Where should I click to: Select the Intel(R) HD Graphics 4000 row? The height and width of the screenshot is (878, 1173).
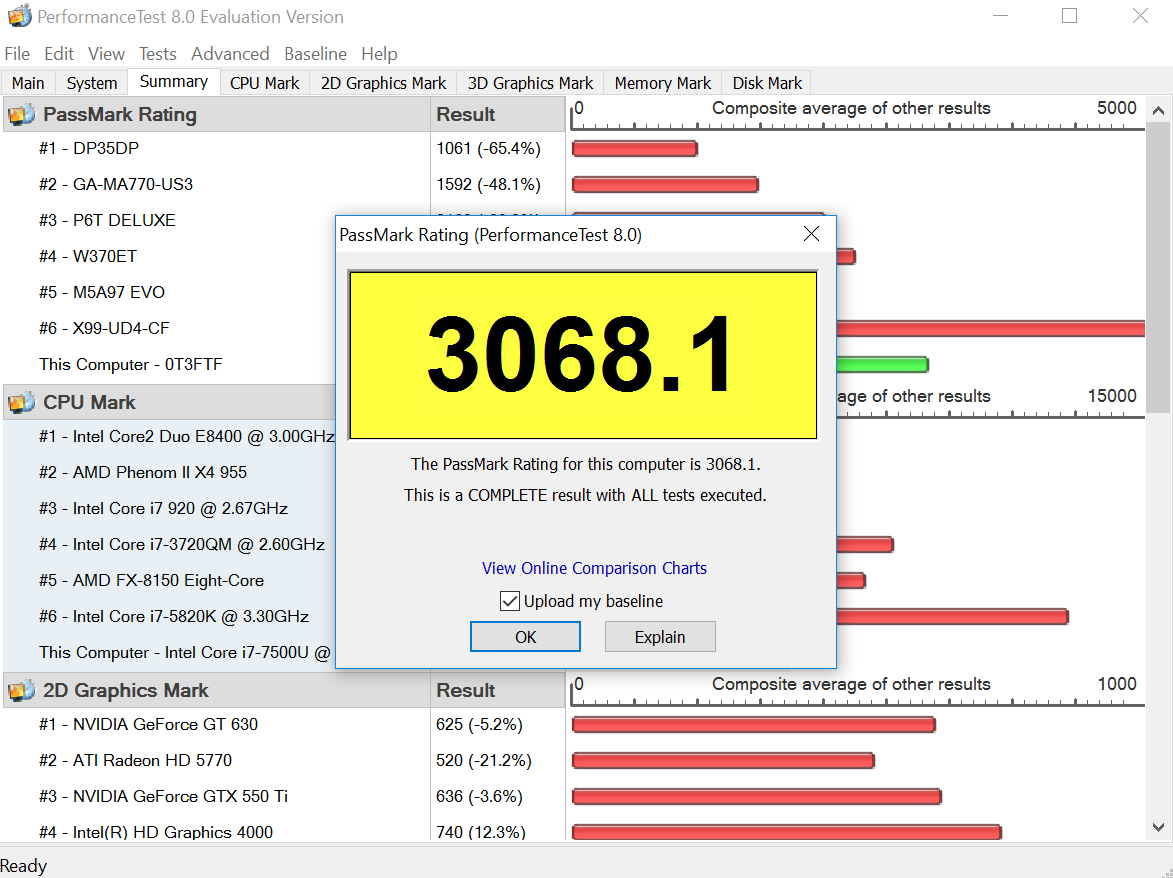[x=156, y=832]
